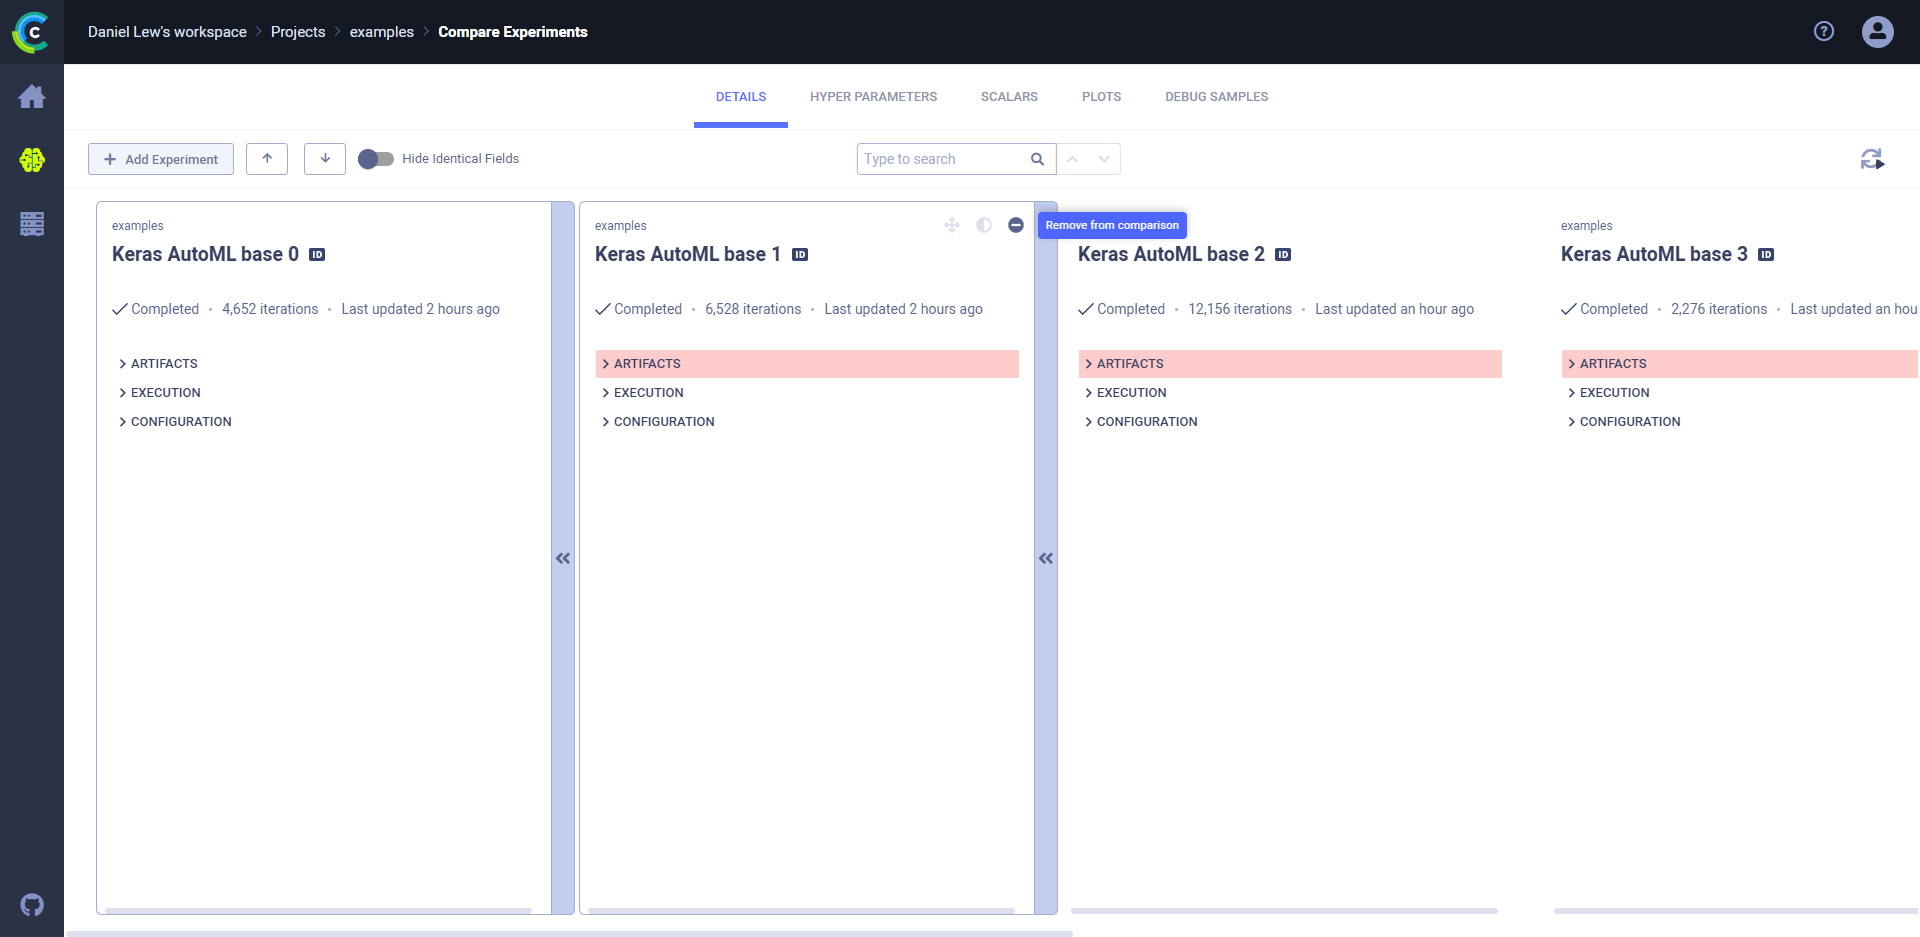Open the home dashboard icon in sidebar
This screenshot has width=1920, height=937.
tap(32, 97)
